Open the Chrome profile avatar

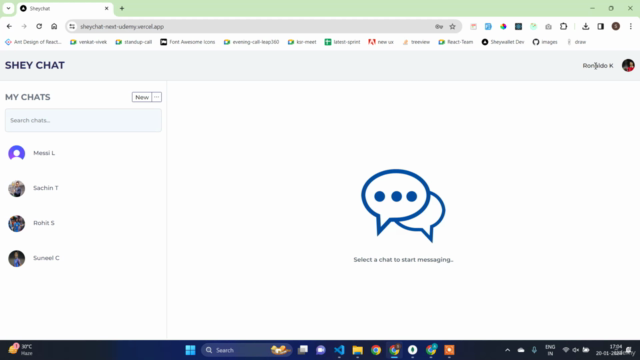(x=616, y=27)
